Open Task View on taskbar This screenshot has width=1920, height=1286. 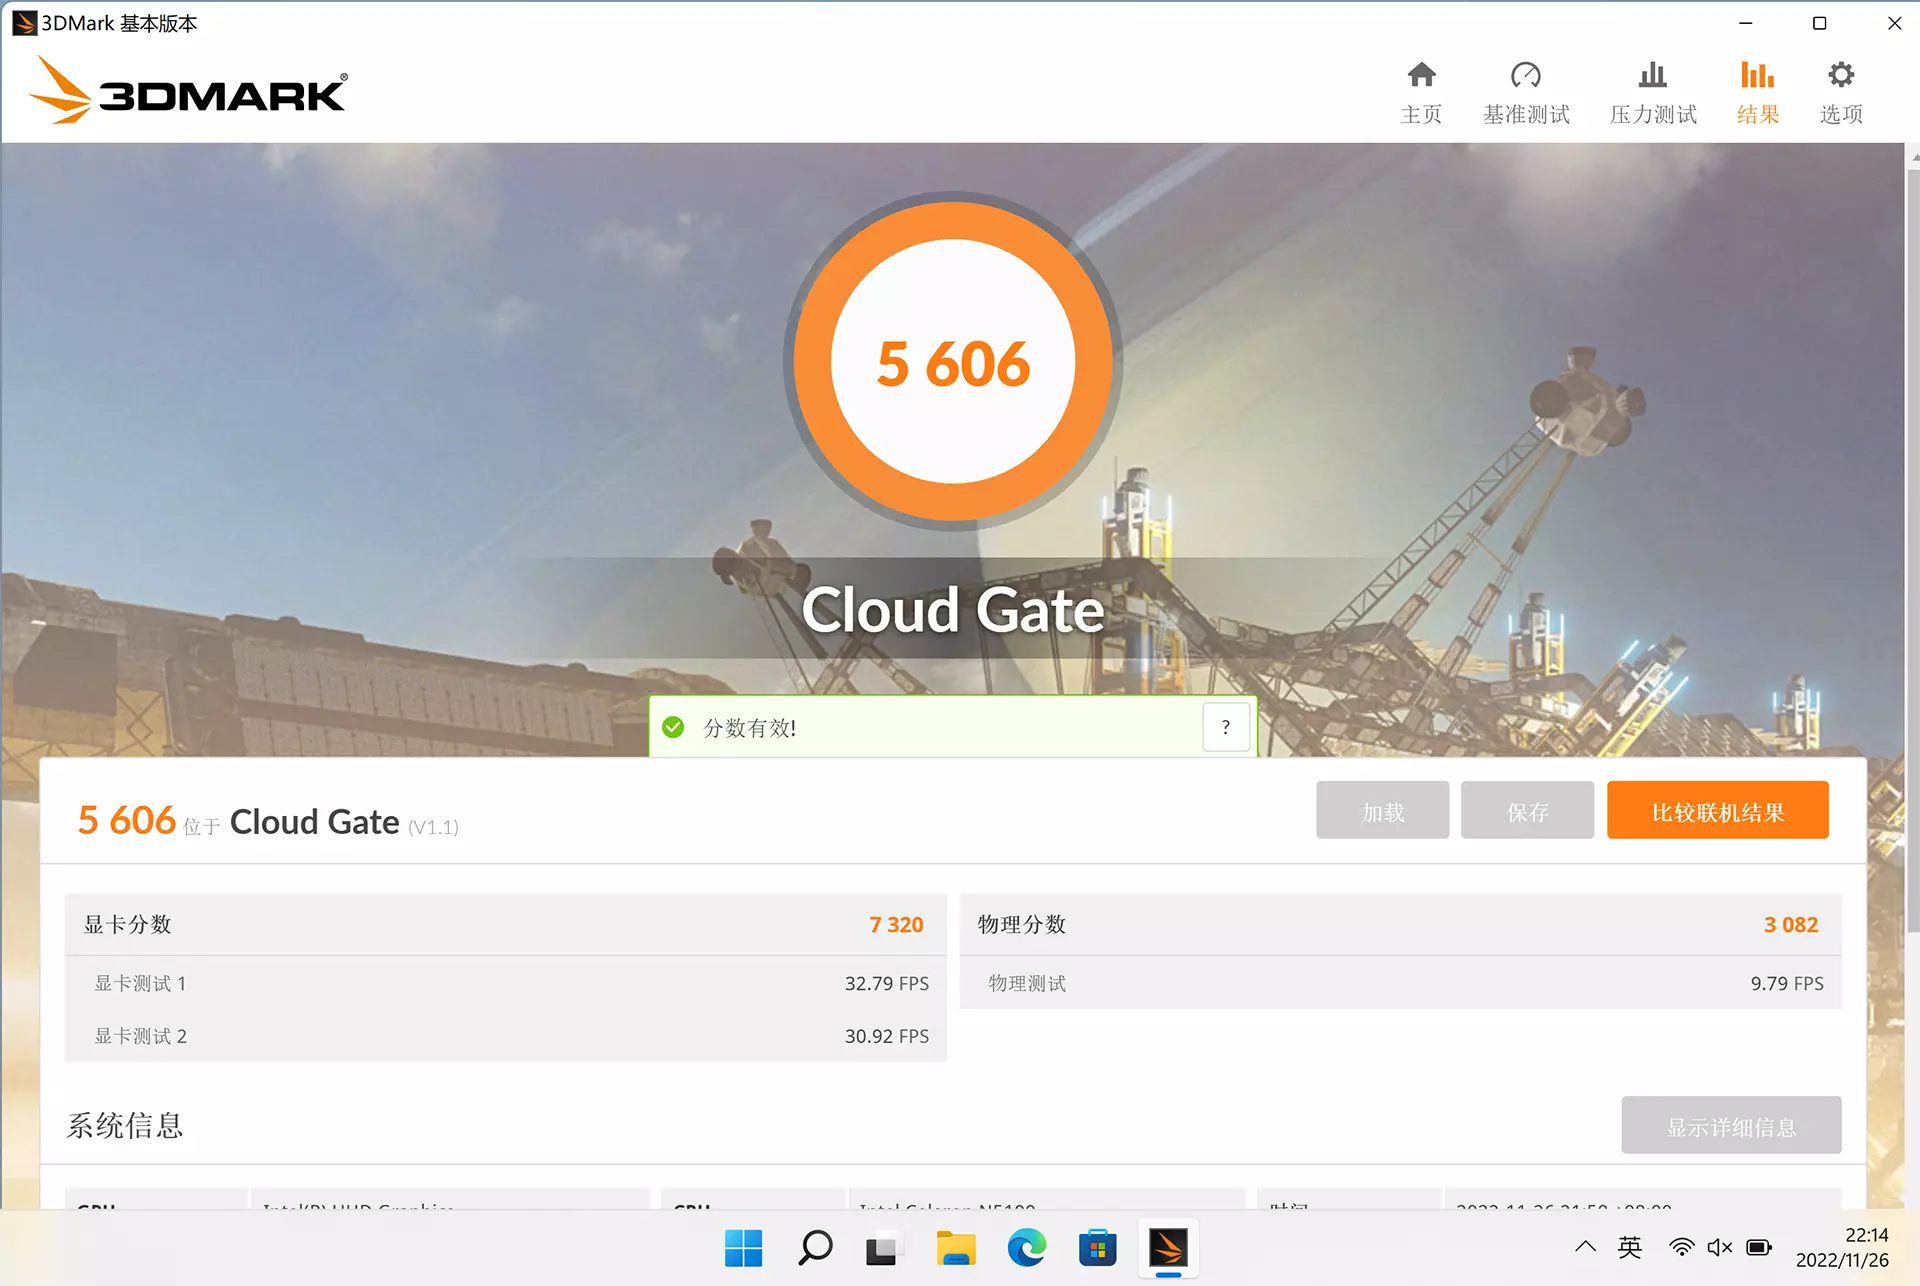[x=882, y=1247]
